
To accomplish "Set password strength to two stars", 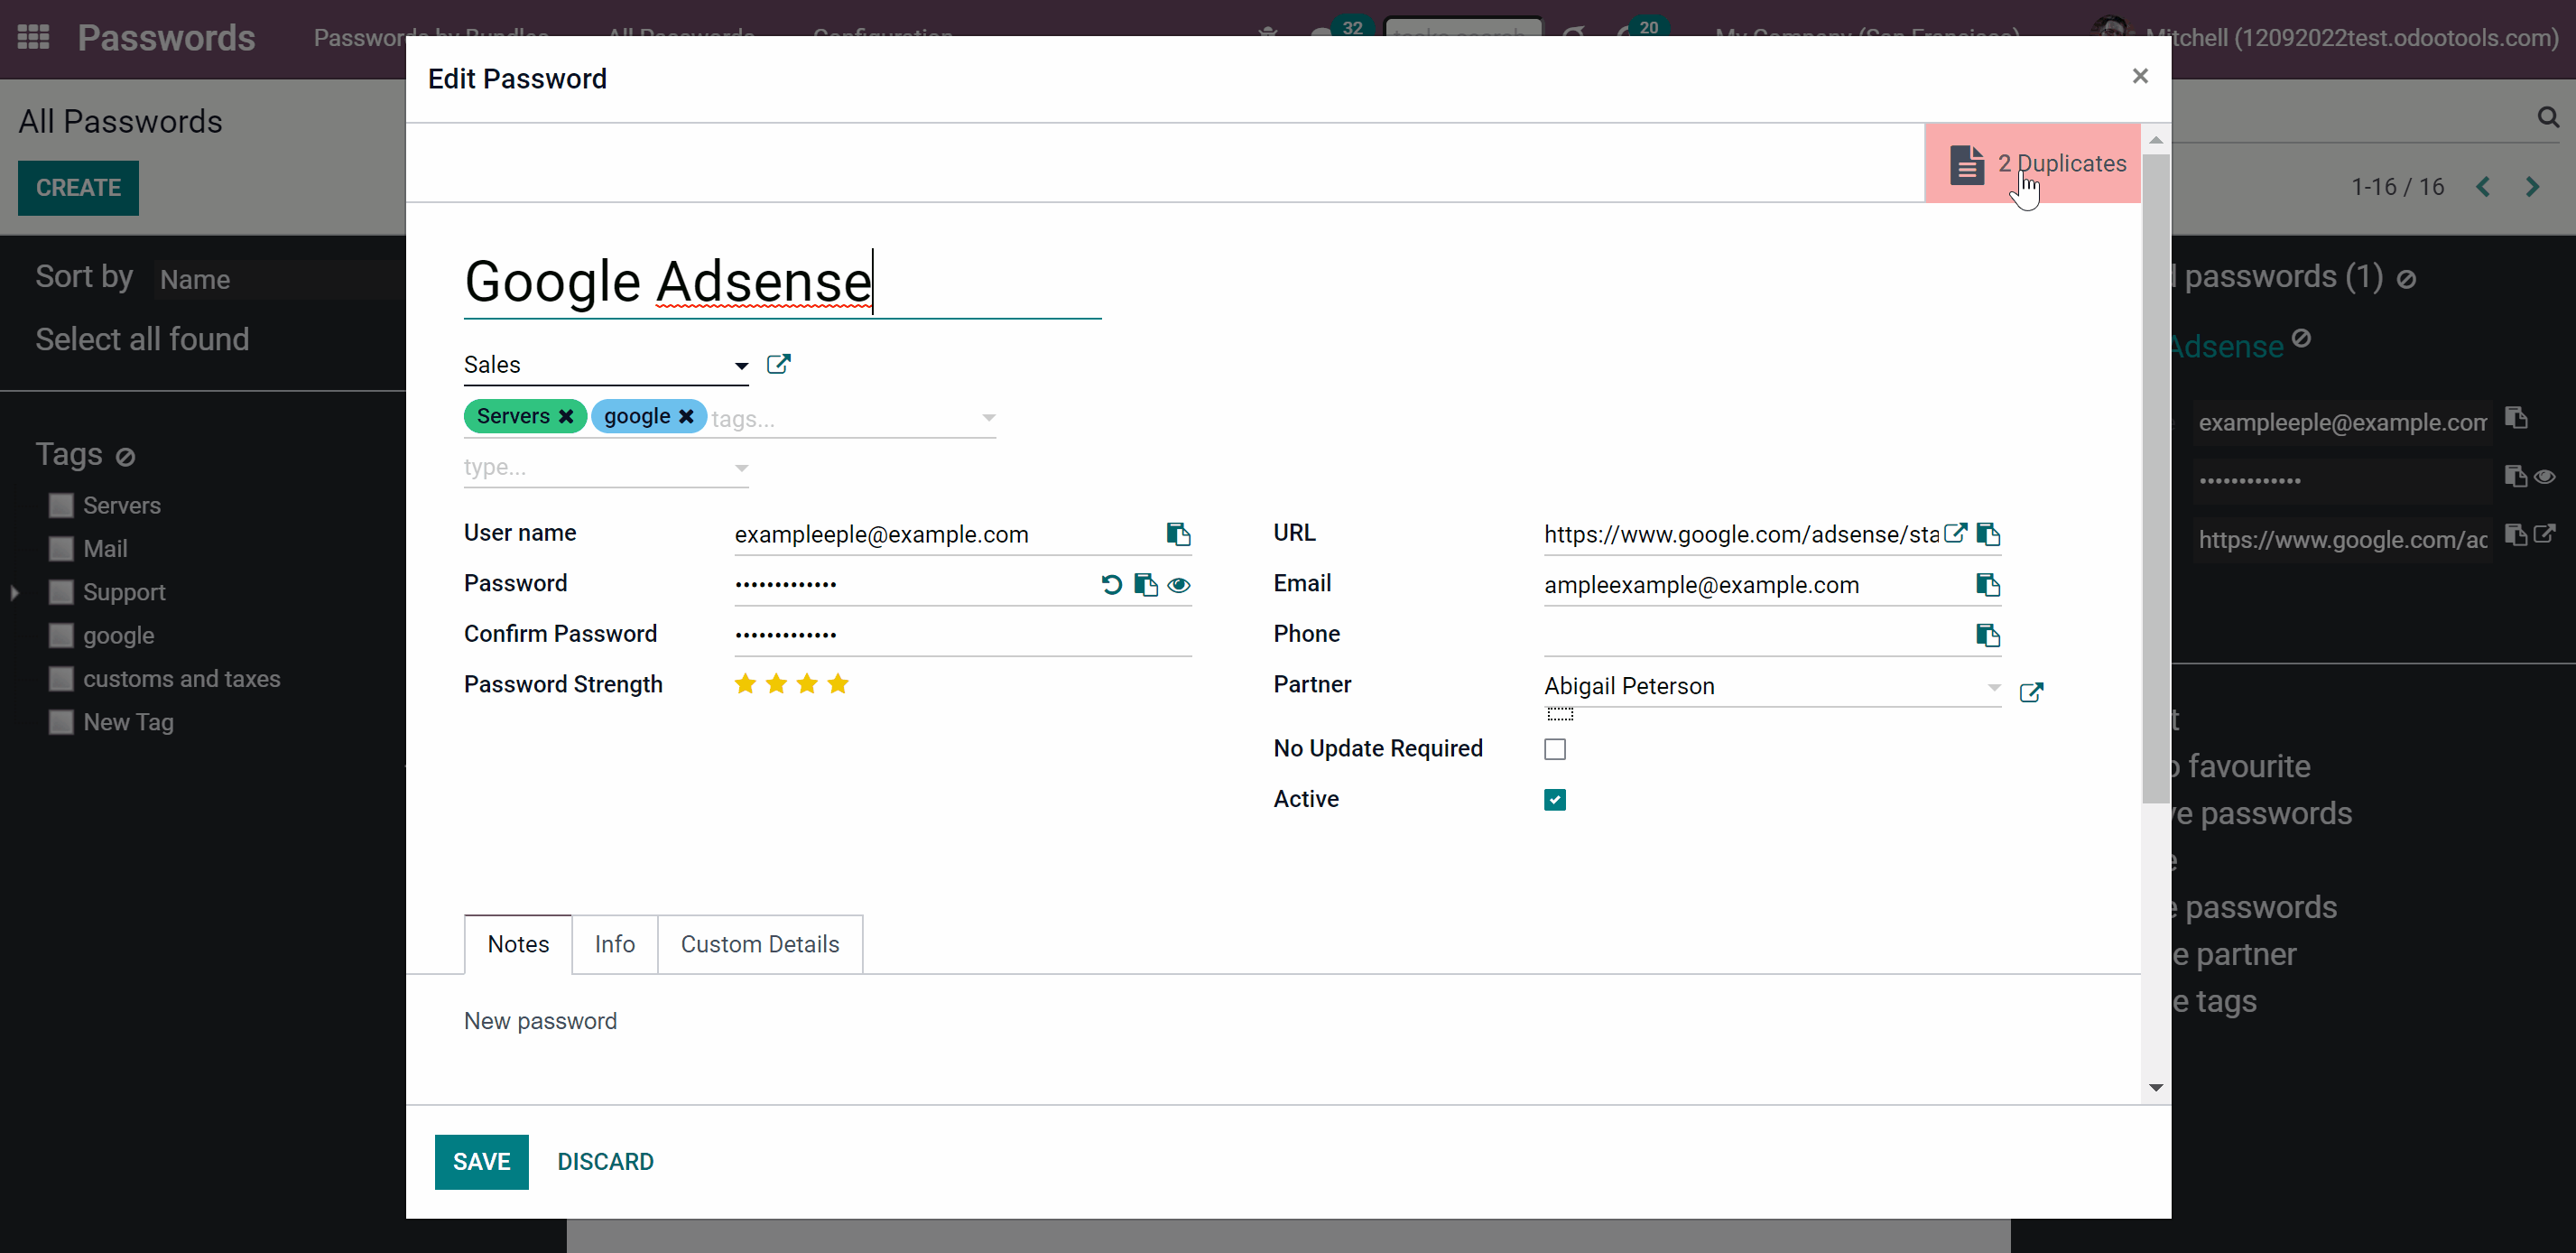I will [776, 684].
